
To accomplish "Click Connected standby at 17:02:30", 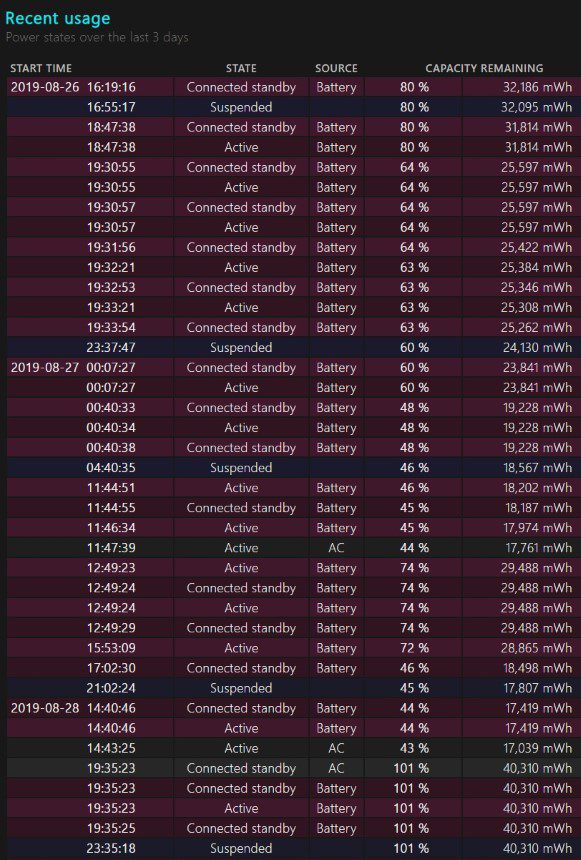I will click(241, 668).
